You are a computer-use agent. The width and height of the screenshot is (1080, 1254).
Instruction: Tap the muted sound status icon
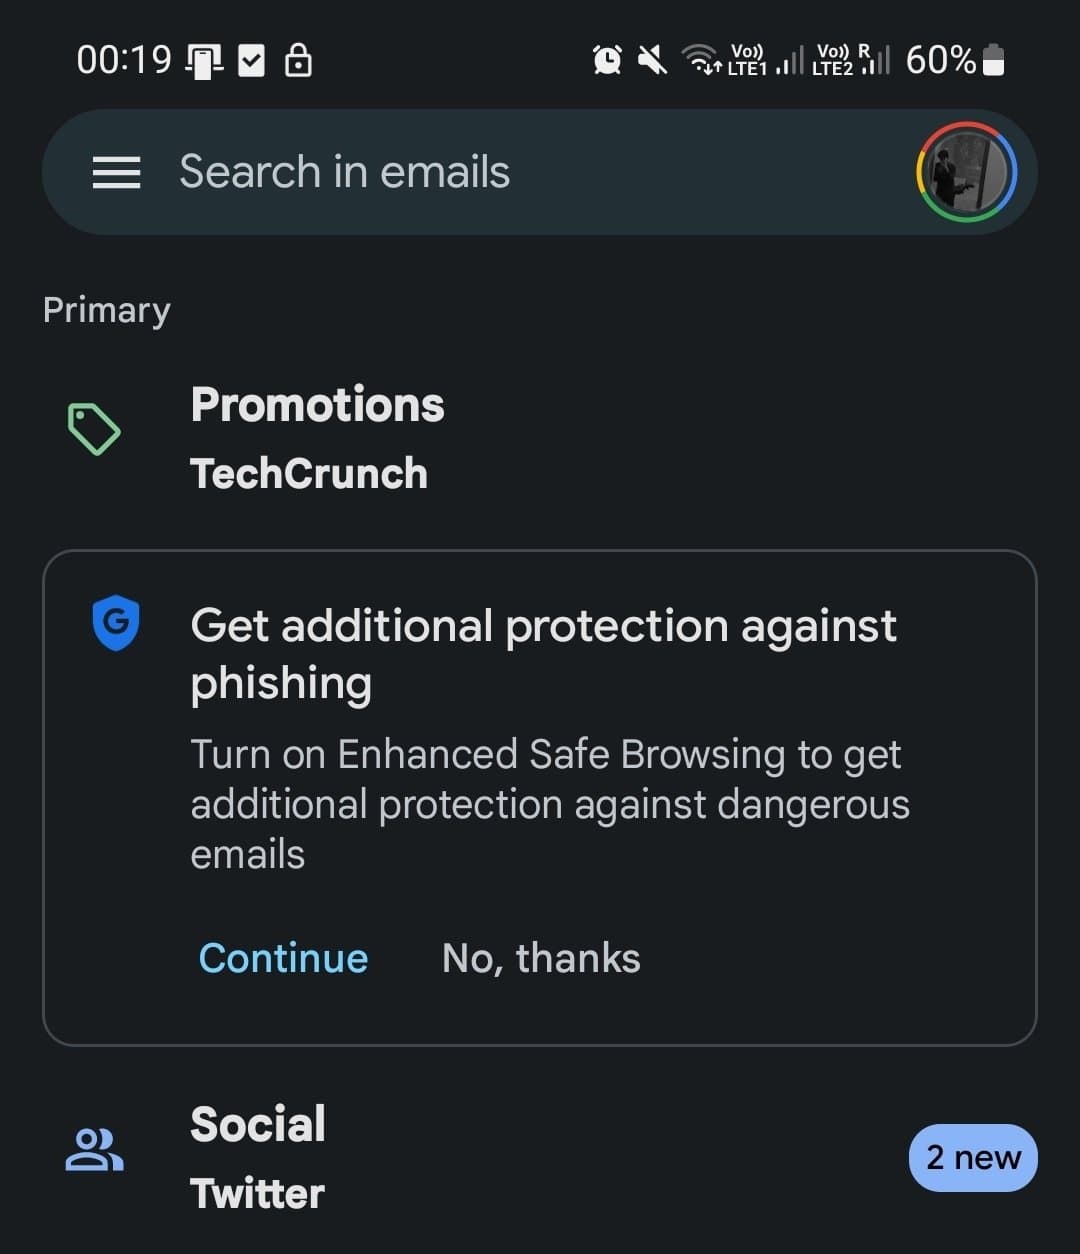pos(653,61)
